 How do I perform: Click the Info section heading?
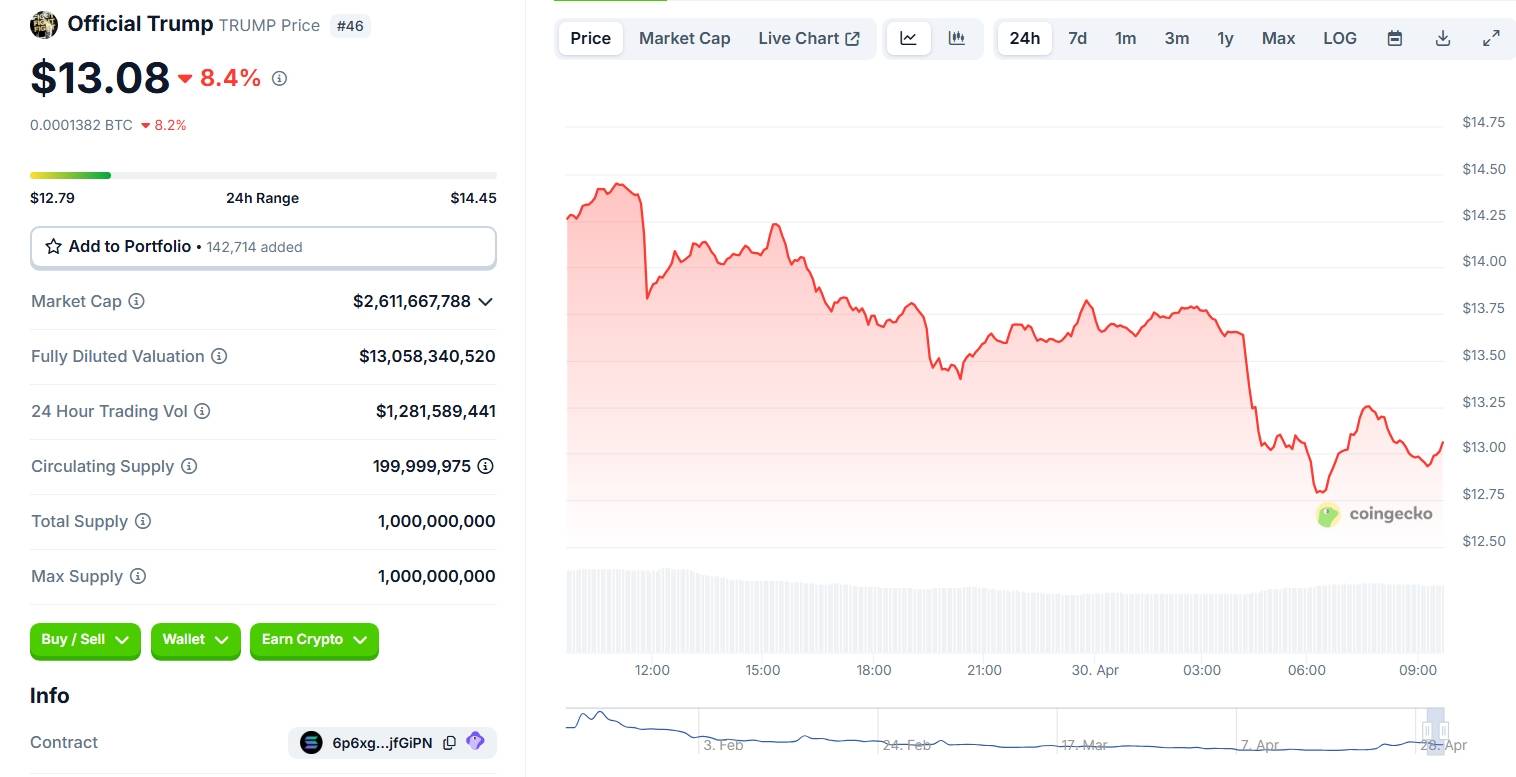point(50,695)
